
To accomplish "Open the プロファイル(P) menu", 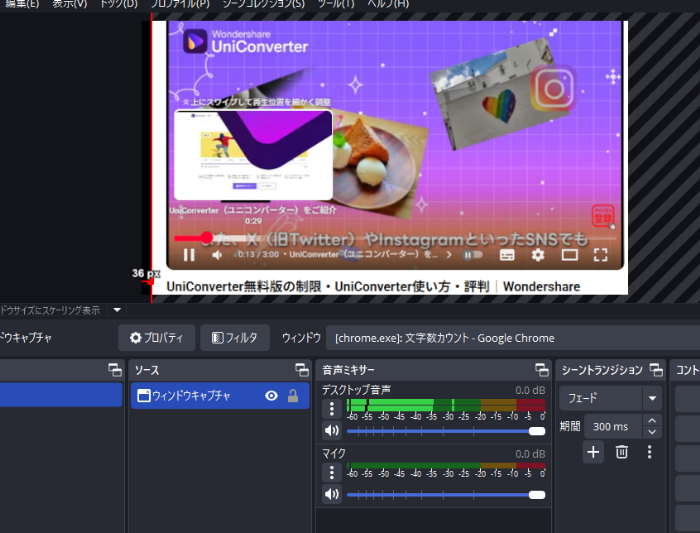I will pos(180,4).
